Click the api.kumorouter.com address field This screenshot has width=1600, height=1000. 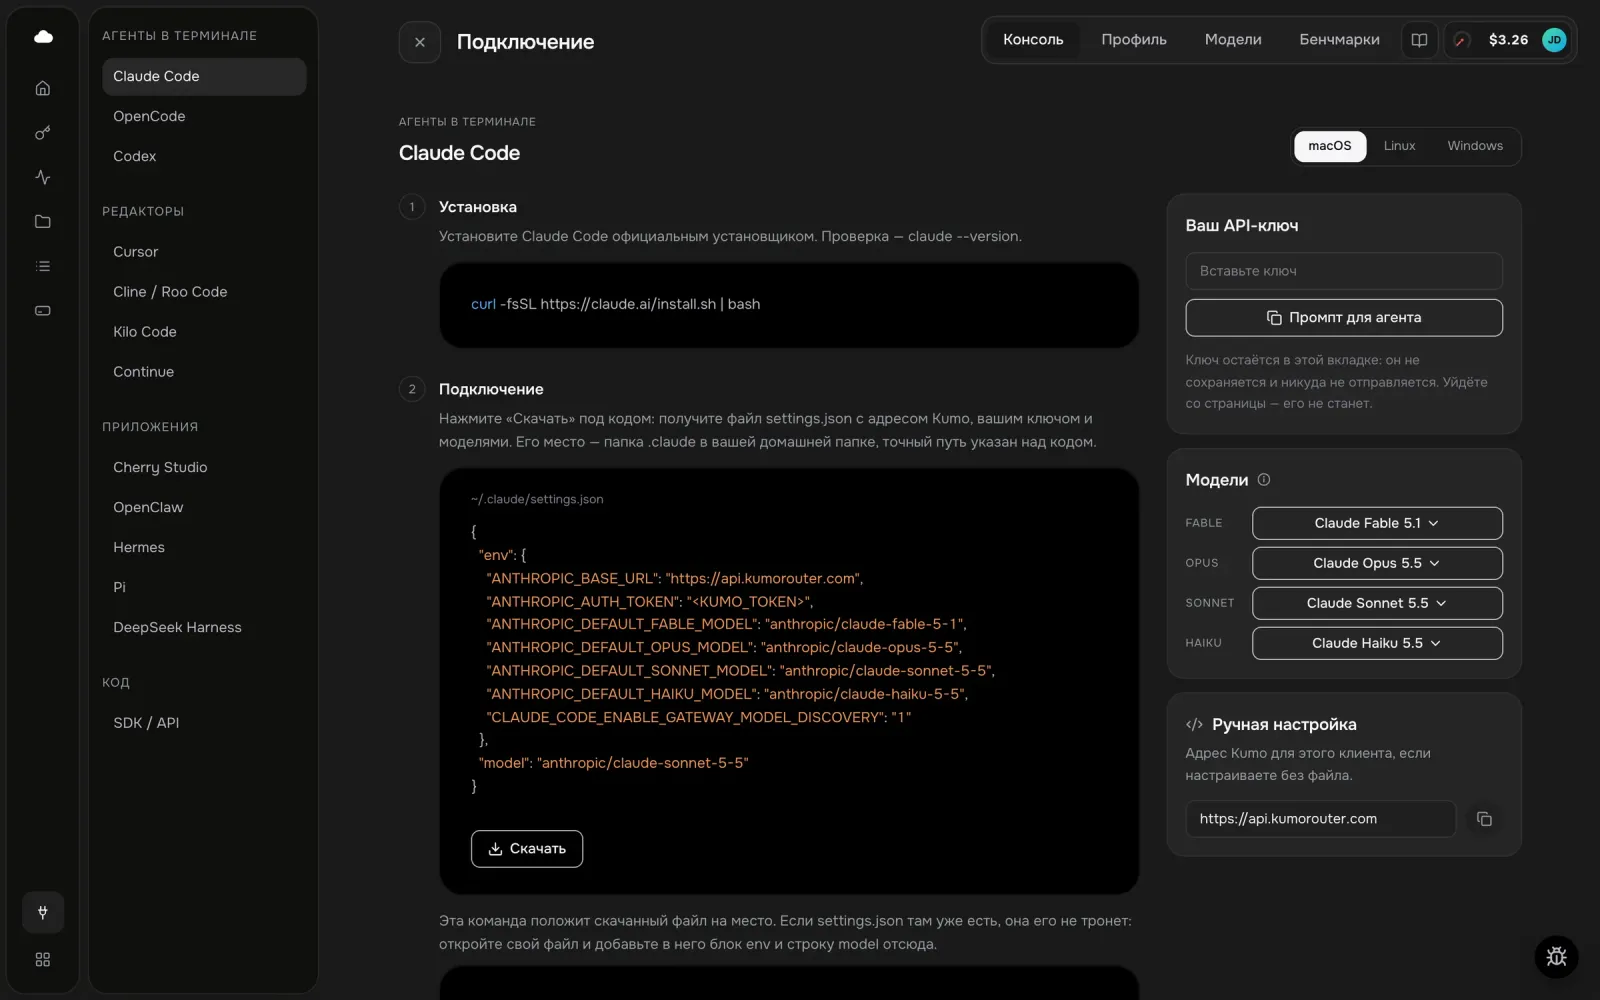1320,819
